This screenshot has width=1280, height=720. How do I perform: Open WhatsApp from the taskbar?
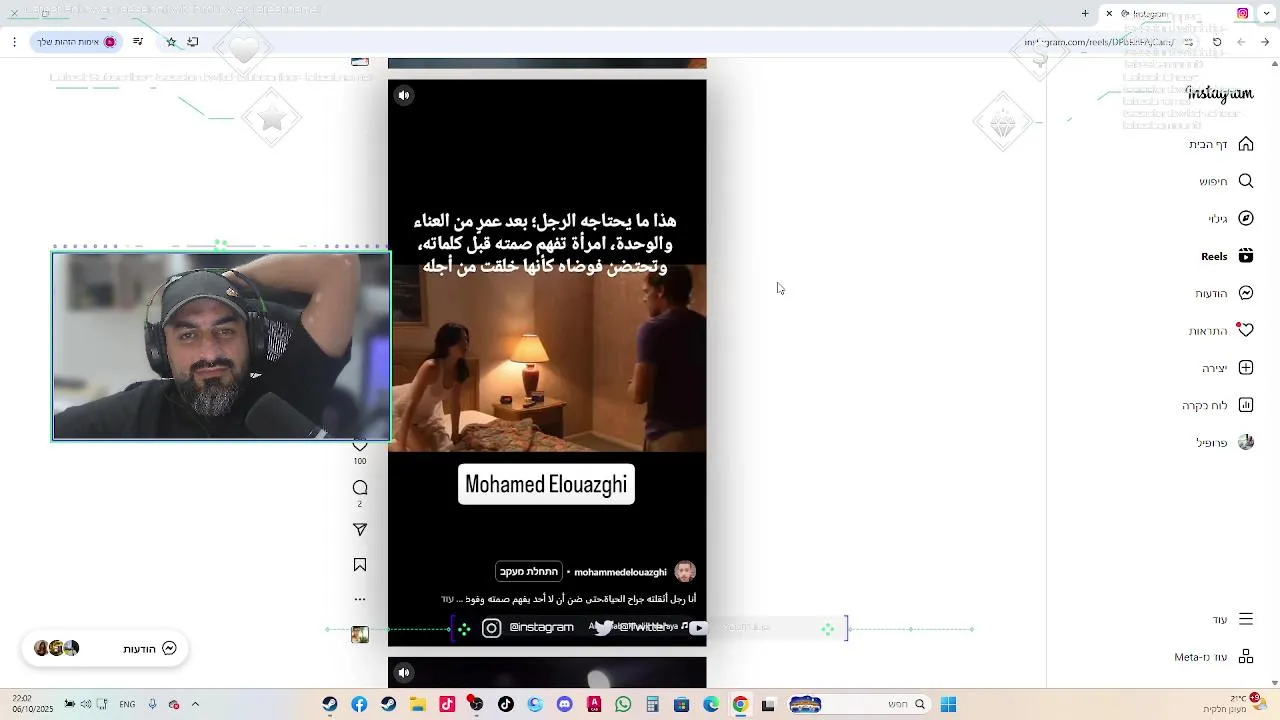[x=624, y=705]
